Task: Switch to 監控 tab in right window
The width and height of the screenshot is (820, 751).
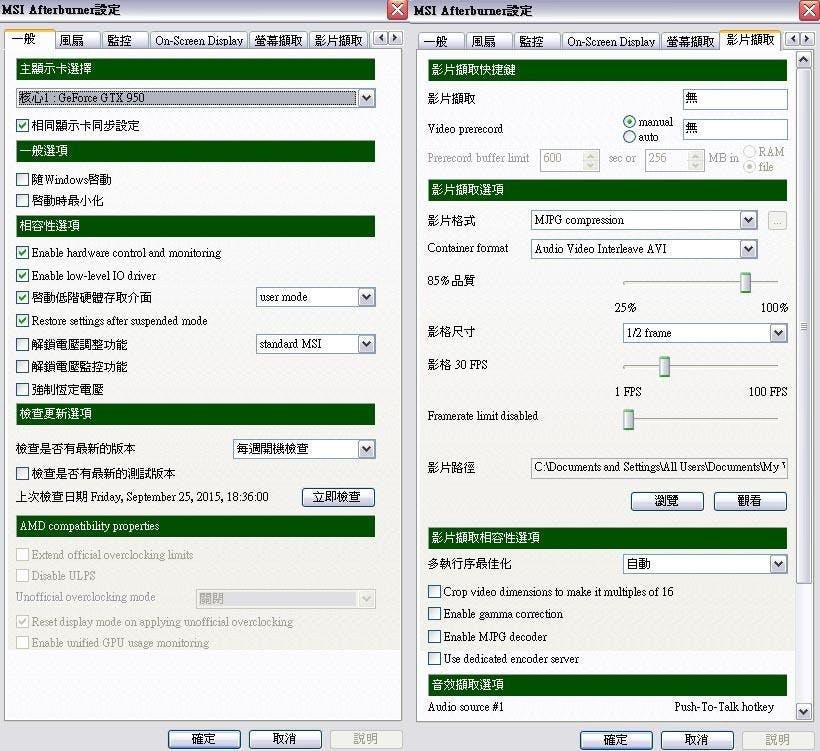Action: pyautogui.click(x=537, y=41)
